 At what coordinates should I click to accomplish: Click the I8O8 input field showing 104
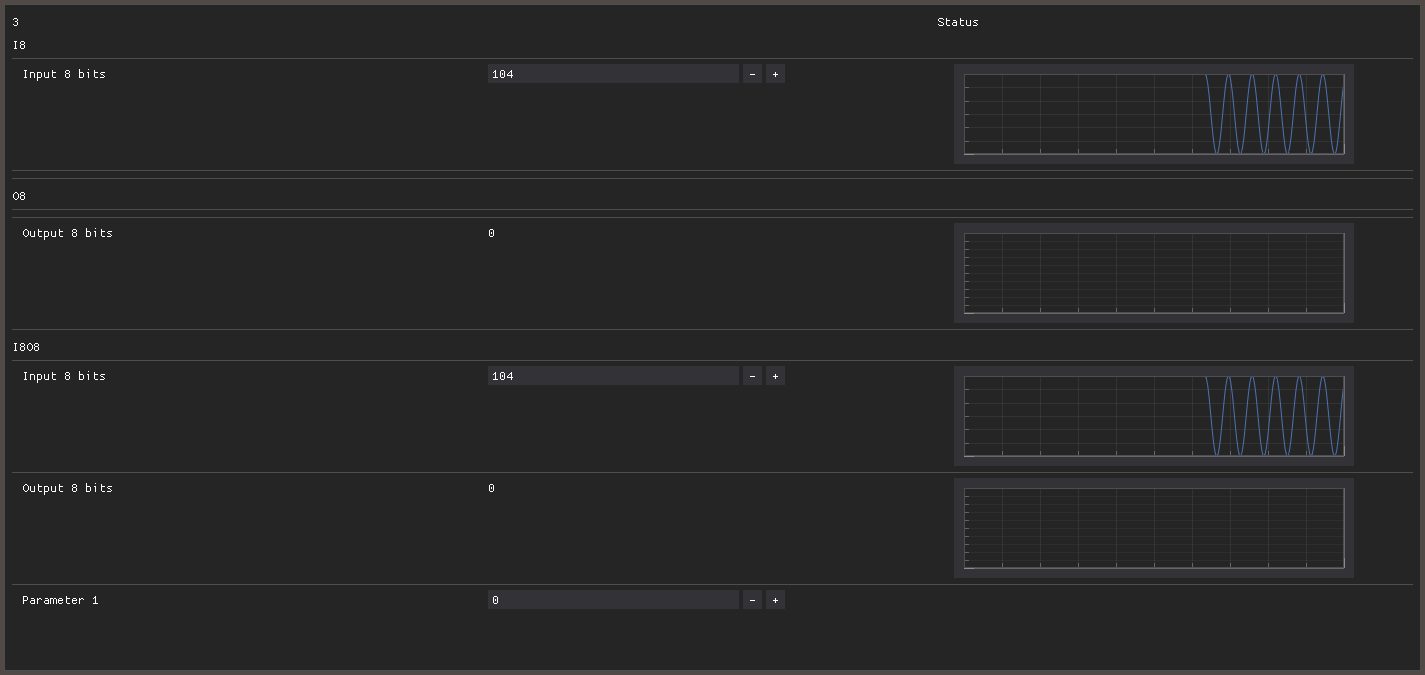point(612,376)
